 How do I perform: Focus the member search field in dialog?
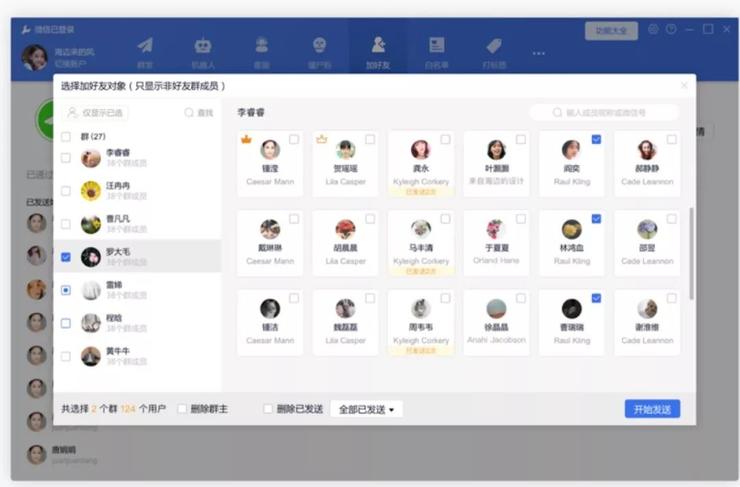[604, 113]
